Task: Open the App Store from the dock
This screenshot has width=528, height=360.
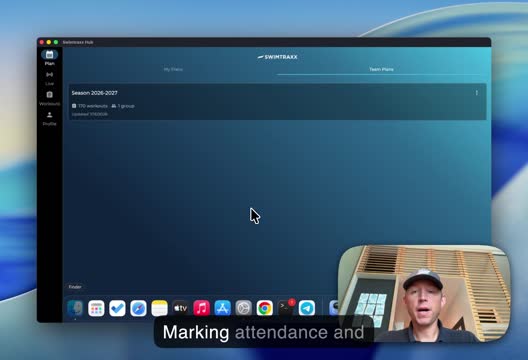Action: [223, 308]
